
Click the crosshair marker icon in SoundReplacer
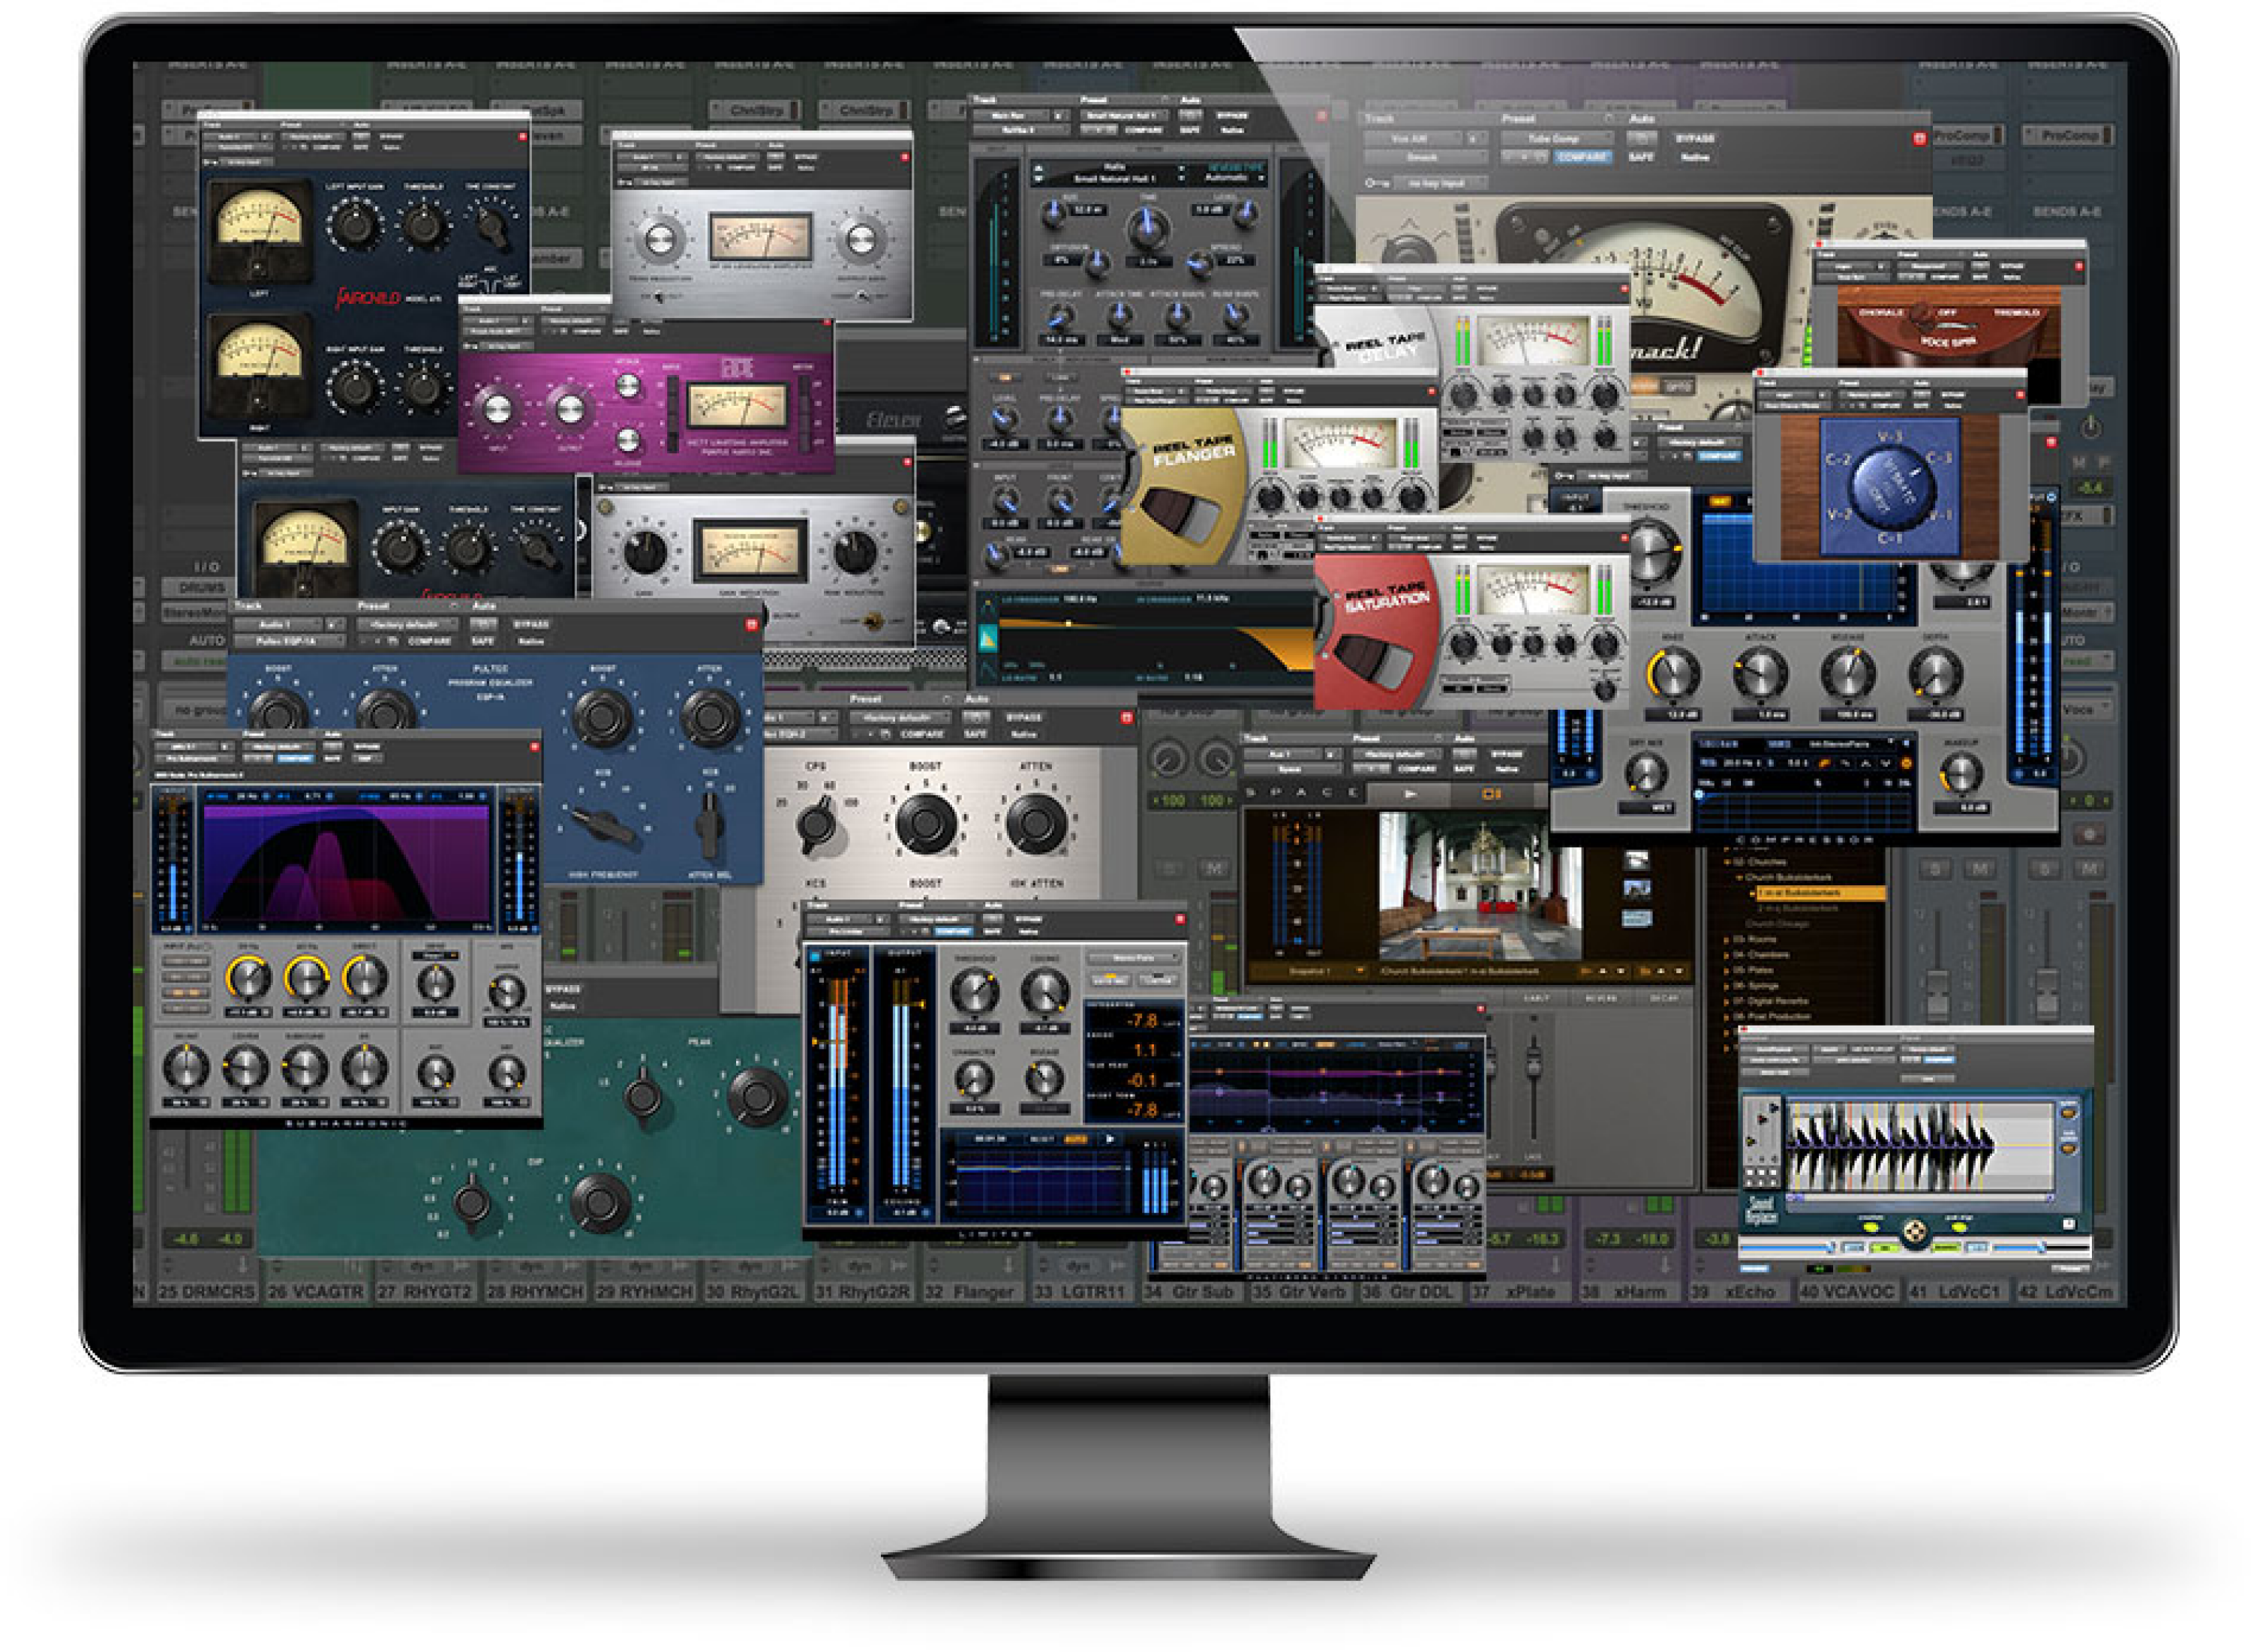(x=1917, y=1233)
